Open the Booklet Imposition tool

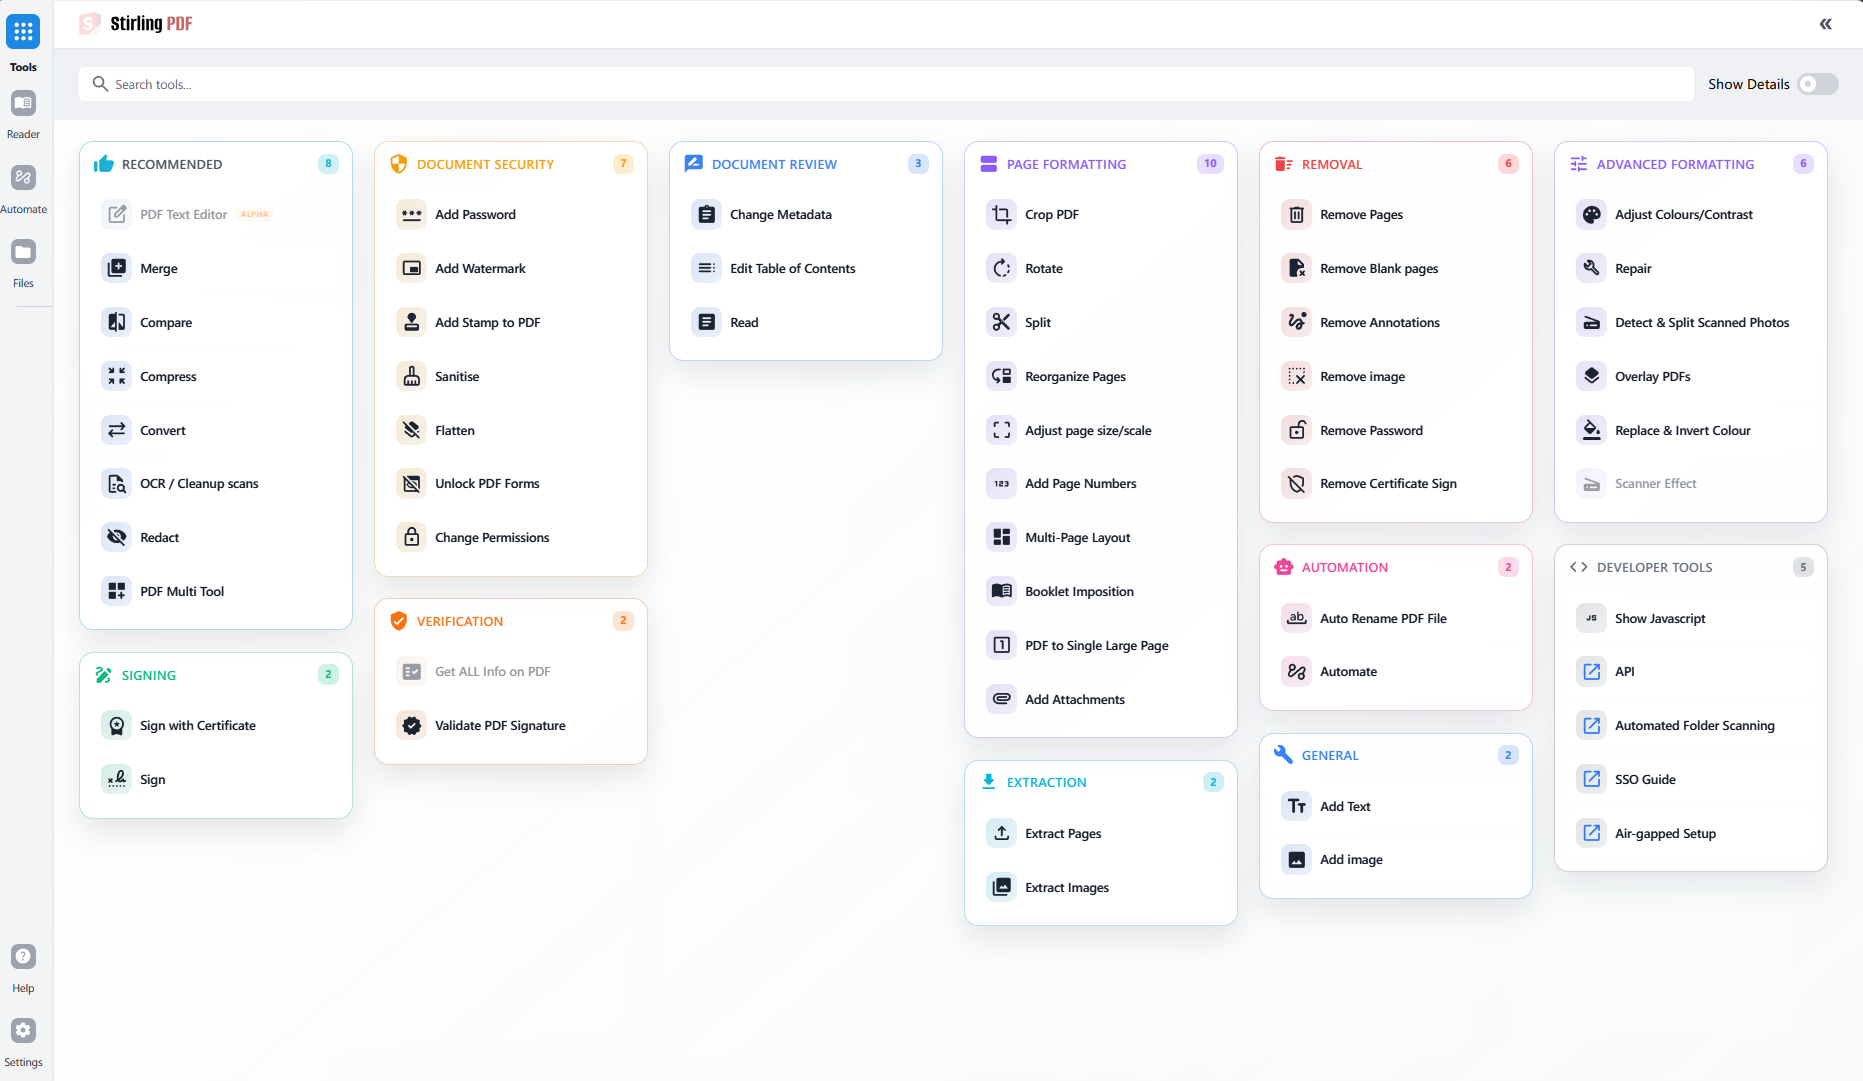pos(1080,591)
